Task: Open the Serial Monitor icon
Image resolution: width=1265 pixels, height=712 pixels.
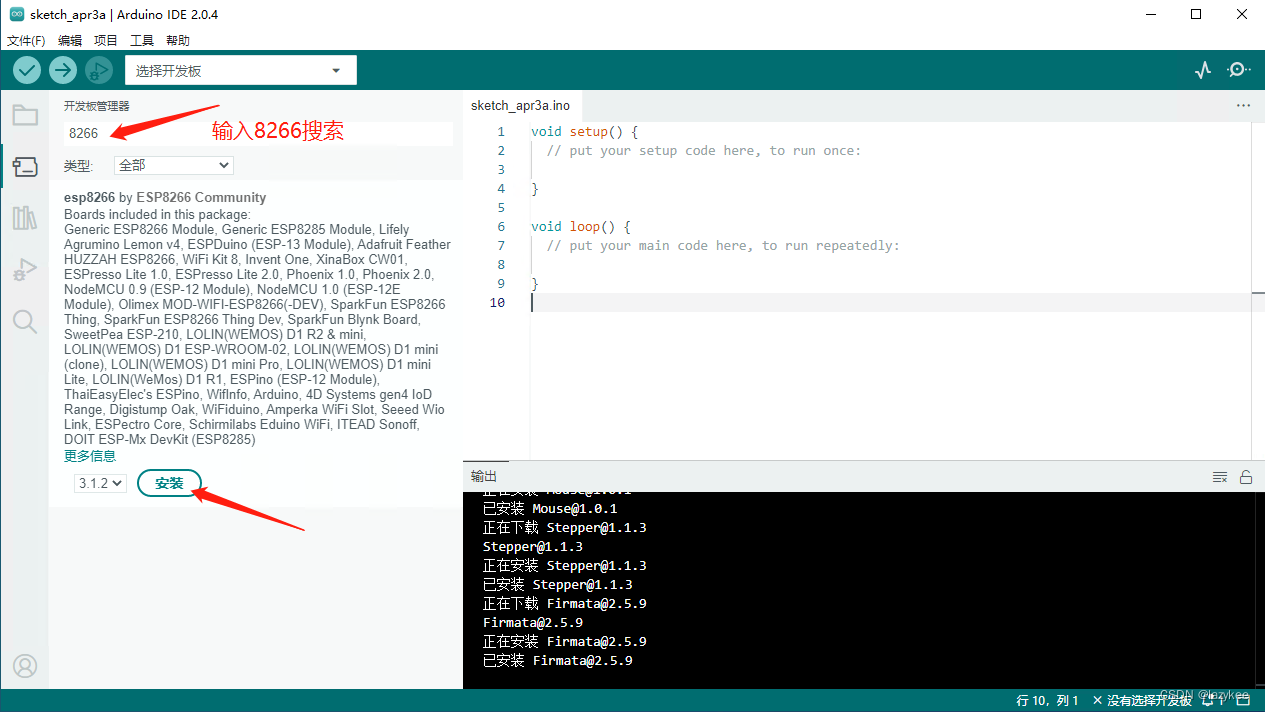Action: pyautogui.click(x=1238, y=69)
